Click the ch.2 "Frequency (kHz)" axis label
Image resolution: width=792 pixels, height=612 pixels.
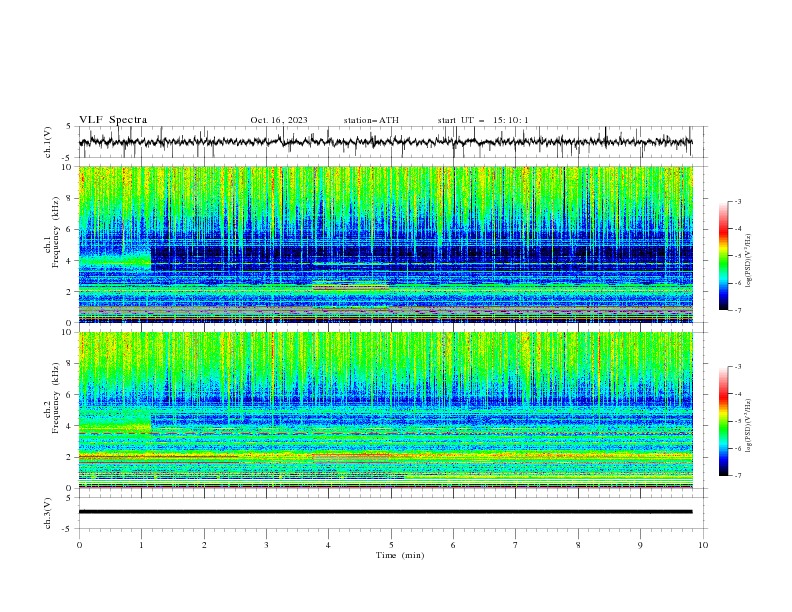(x=56, y=398)
